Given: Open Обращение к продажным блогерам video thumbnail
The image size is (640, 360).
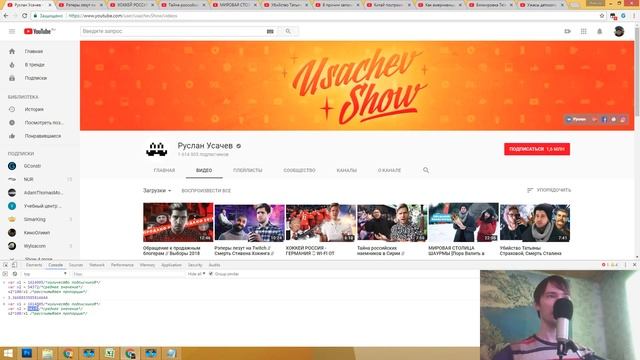Looking at the screenshot, I should click(178, 222).
